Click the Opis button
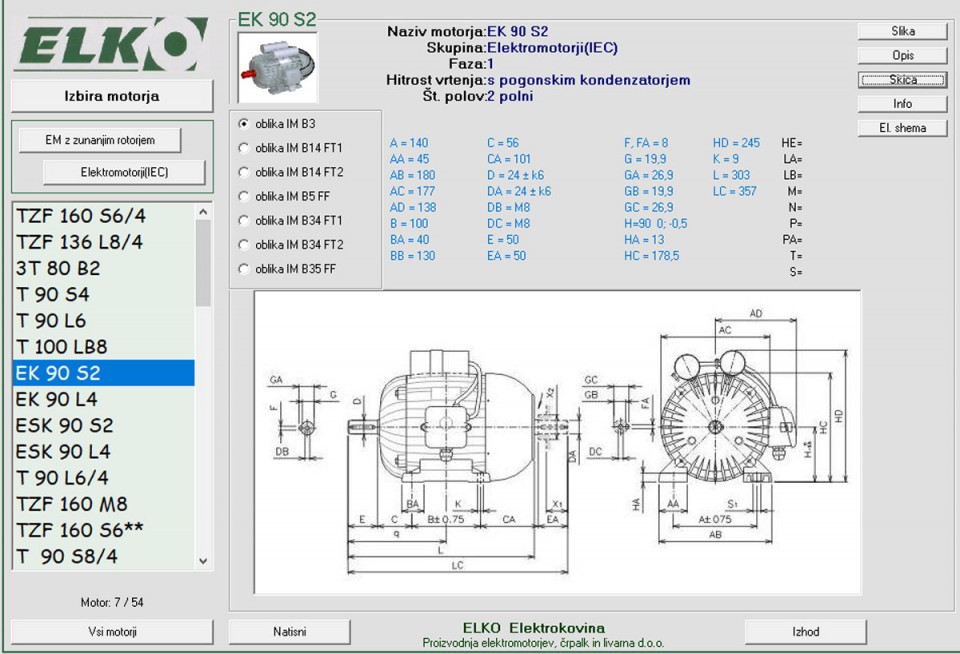The width and height of the screenshot is (960, 654). [x=902, y=55]
